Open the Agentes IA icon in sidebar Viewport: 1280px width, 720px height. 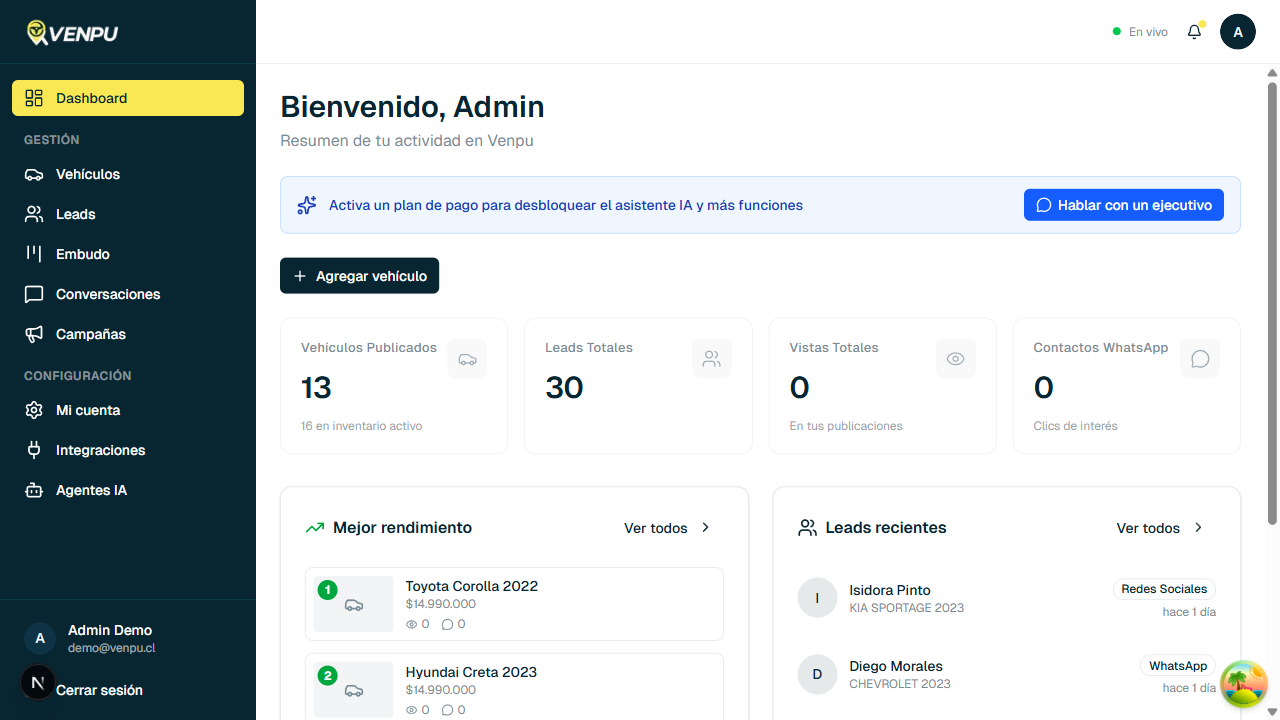coord(32,490)
